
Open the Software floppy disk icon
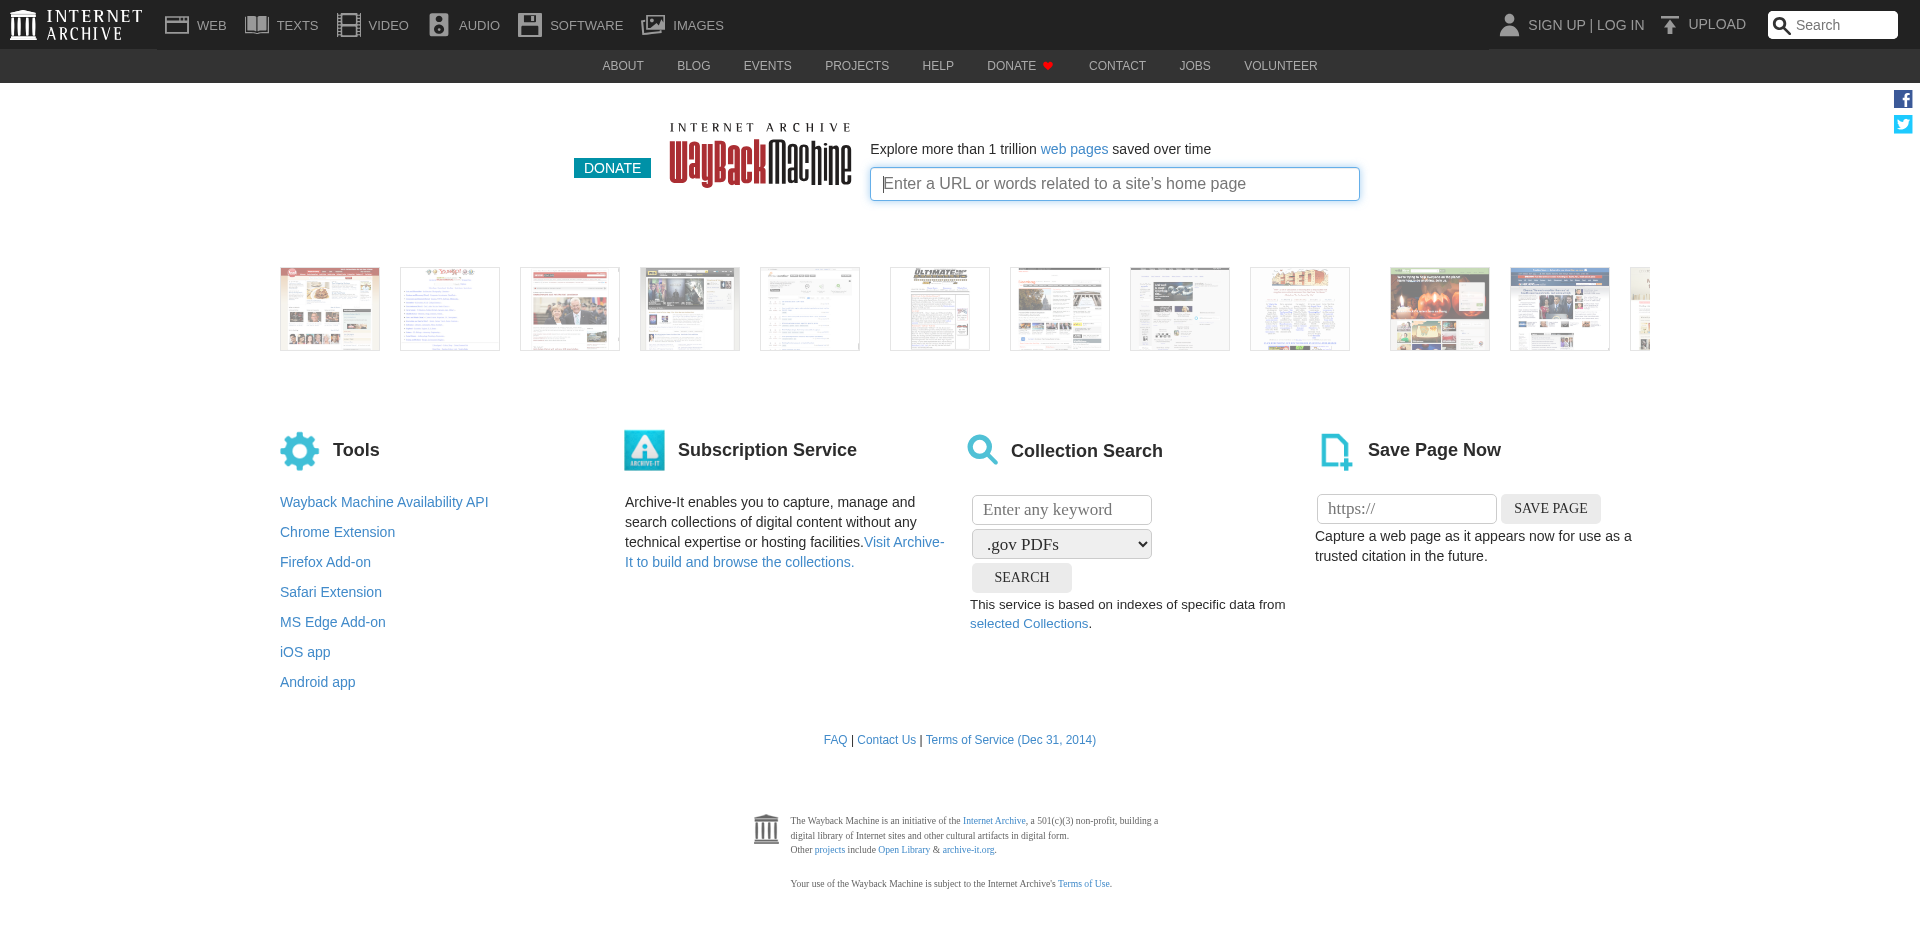pos(529,25)
